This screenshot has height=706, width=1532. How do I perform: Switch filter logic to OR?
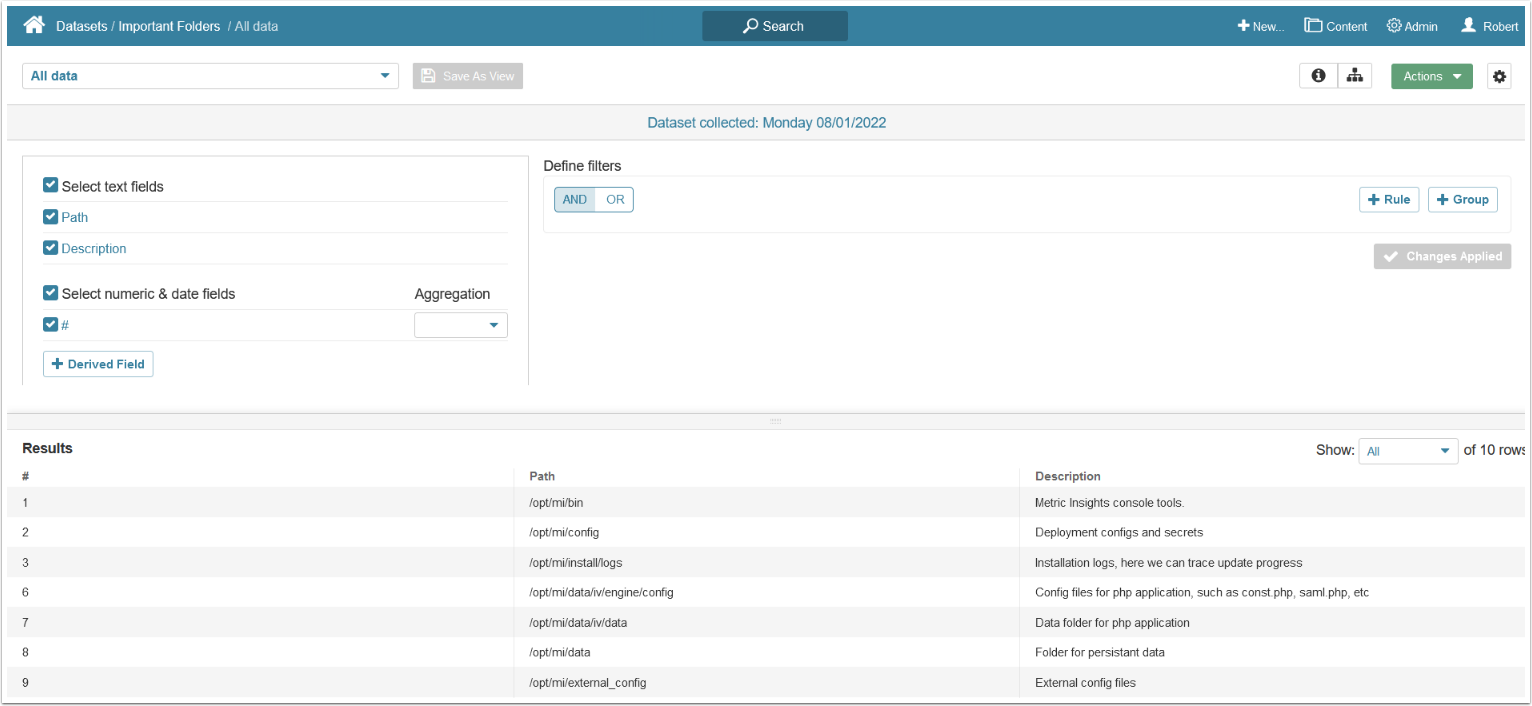(x=615, y=200)
